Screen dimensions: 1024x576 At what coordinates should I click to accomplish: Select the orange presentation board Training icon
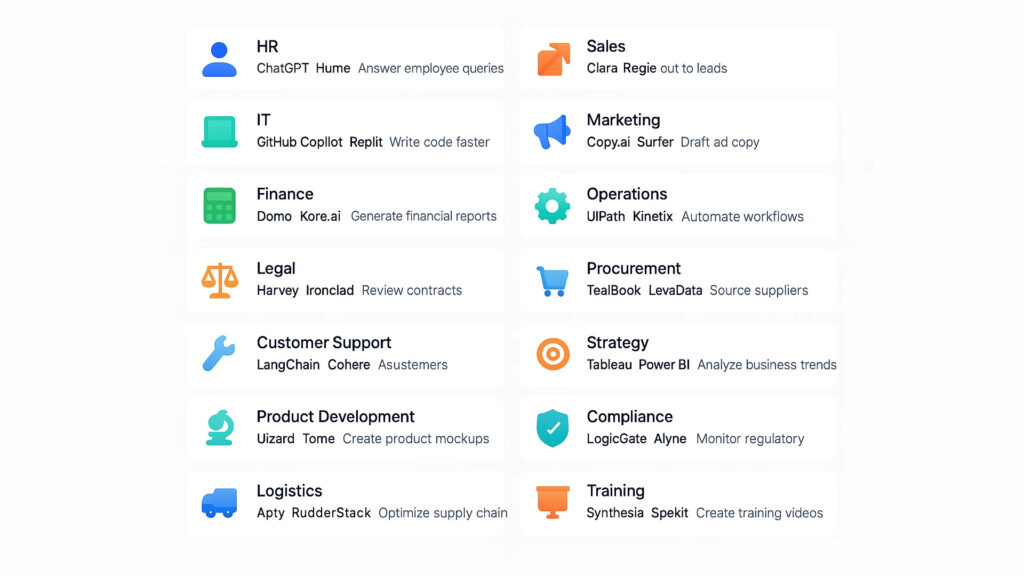(x=552, y=502)
